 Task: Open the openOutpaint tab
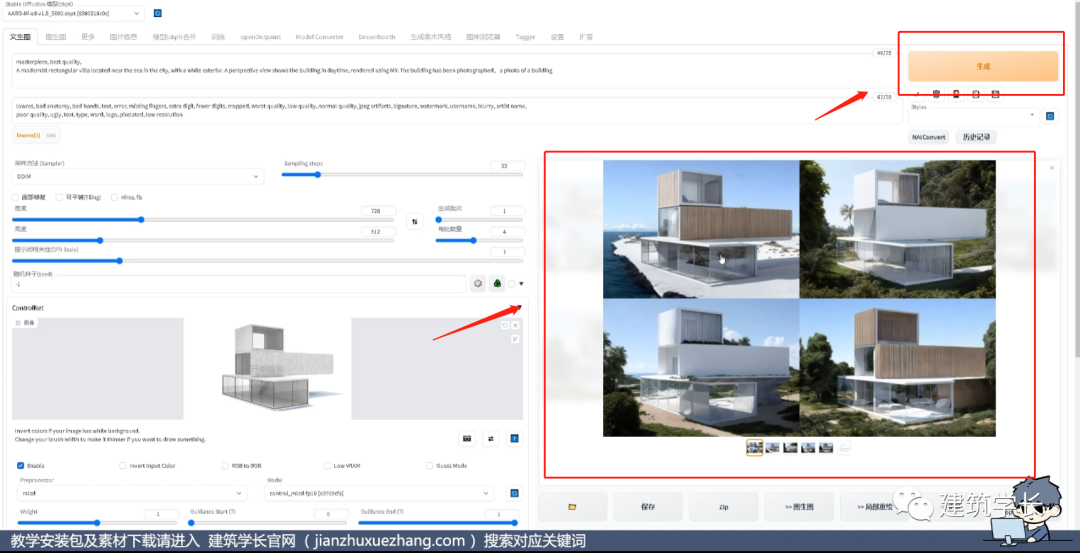pos(258,36)
